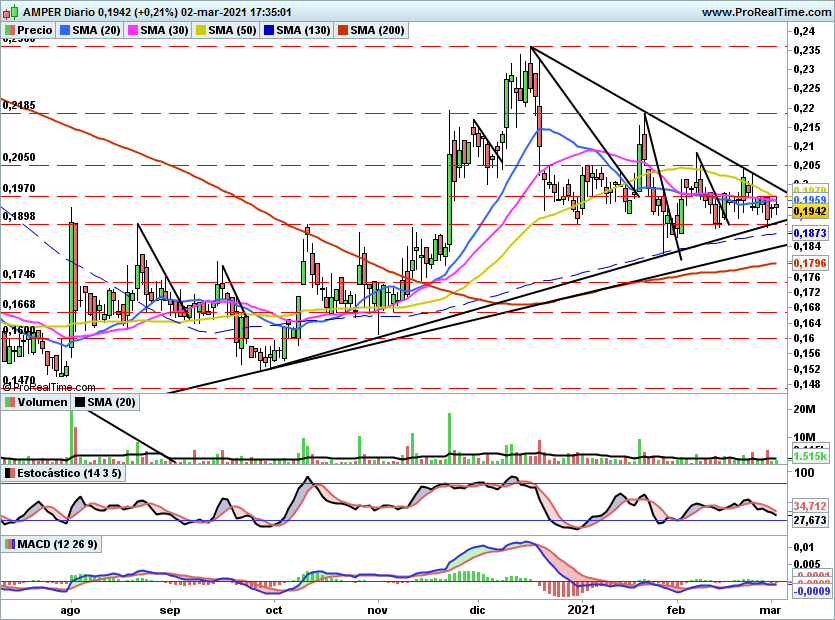Screen dimensions: 835x620
Task: Click the 'sep' month marker on time axis
Action: pos(170,610)
